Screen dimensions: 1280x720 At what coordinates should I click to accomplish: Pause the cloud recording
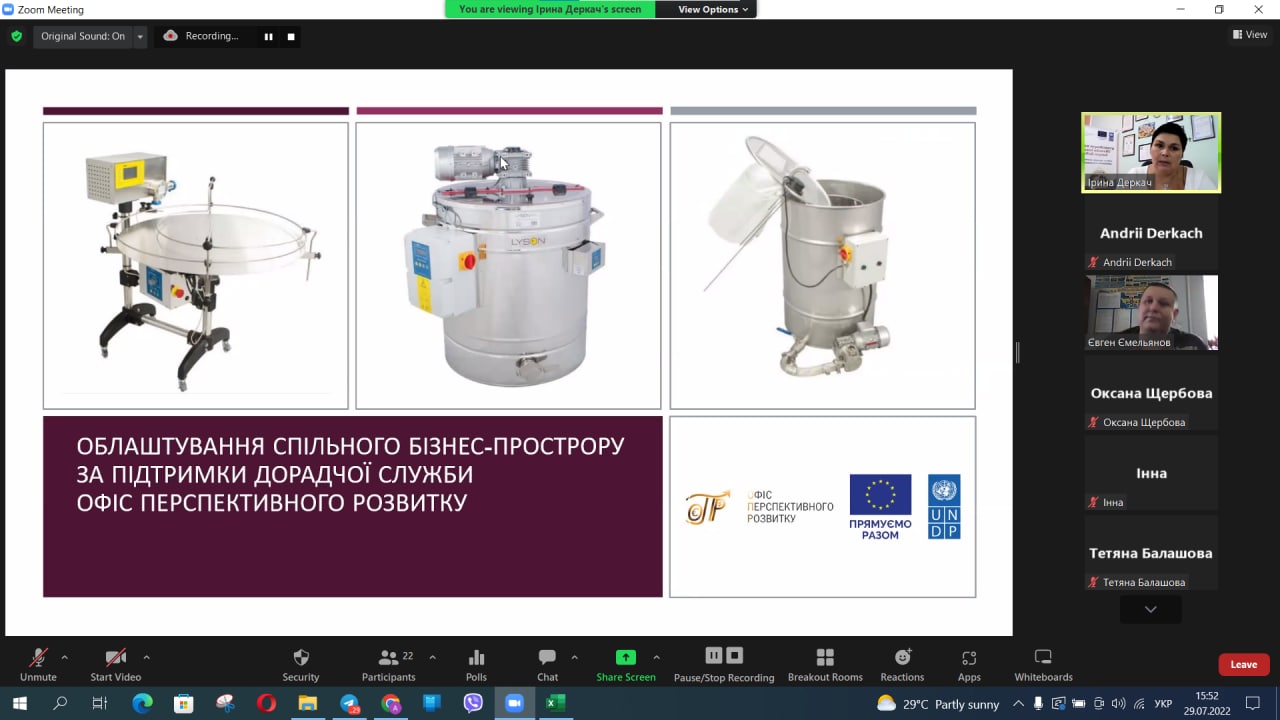(713, 656)
